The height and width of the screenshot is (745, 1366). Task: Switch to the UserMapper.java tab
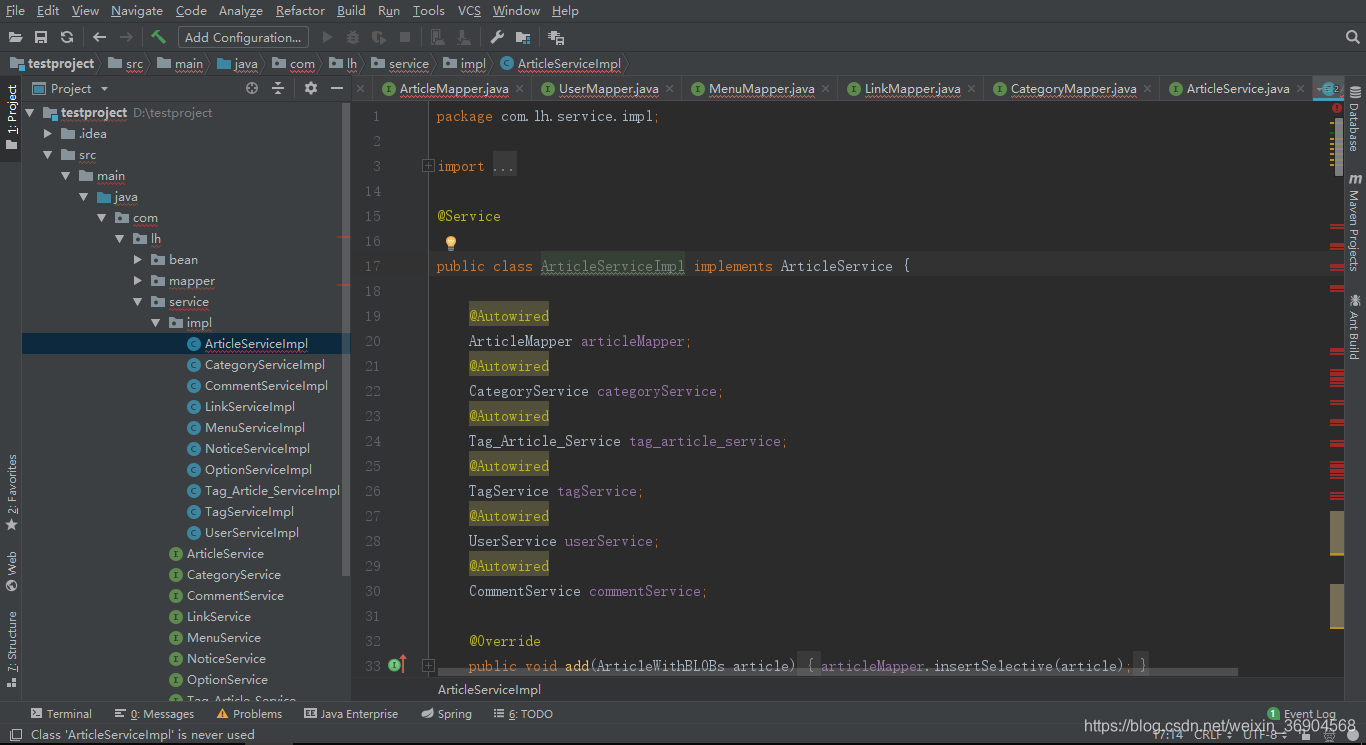pos(608,89)
